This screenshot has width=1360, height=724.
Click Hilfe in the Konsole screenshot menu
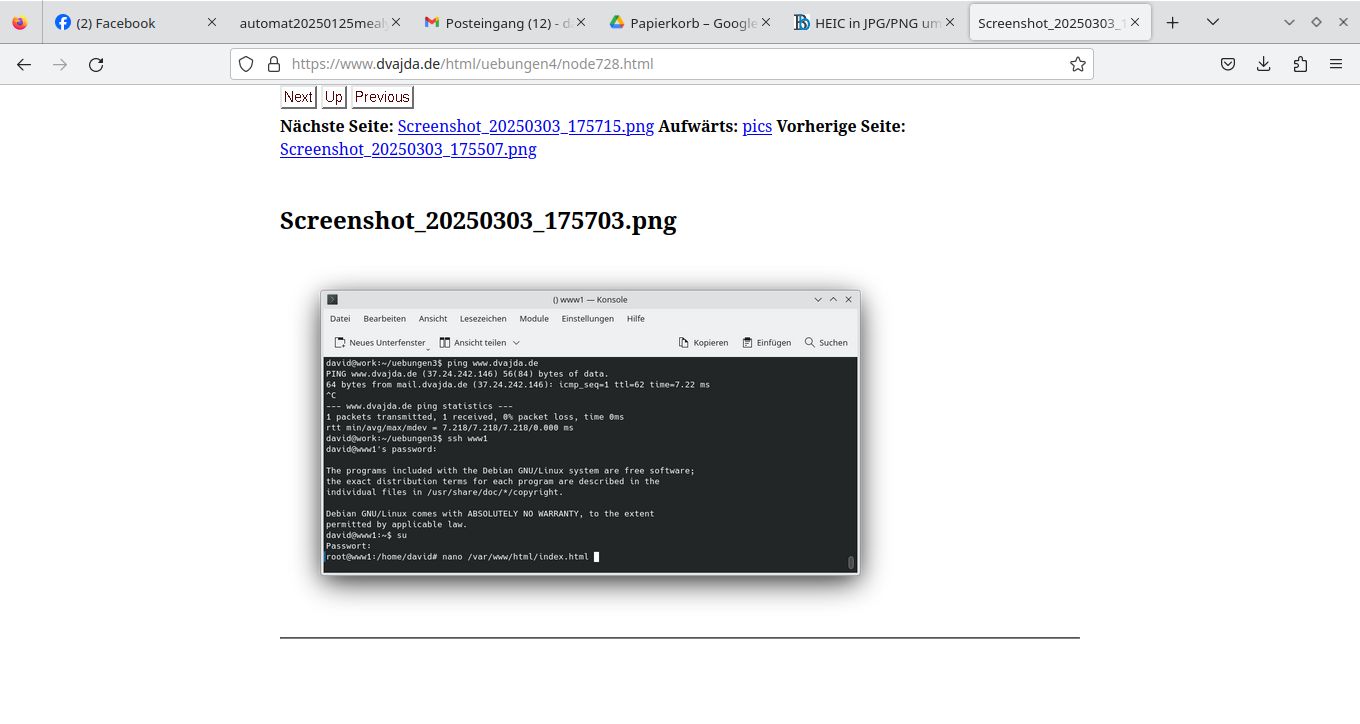click(636, 319)
